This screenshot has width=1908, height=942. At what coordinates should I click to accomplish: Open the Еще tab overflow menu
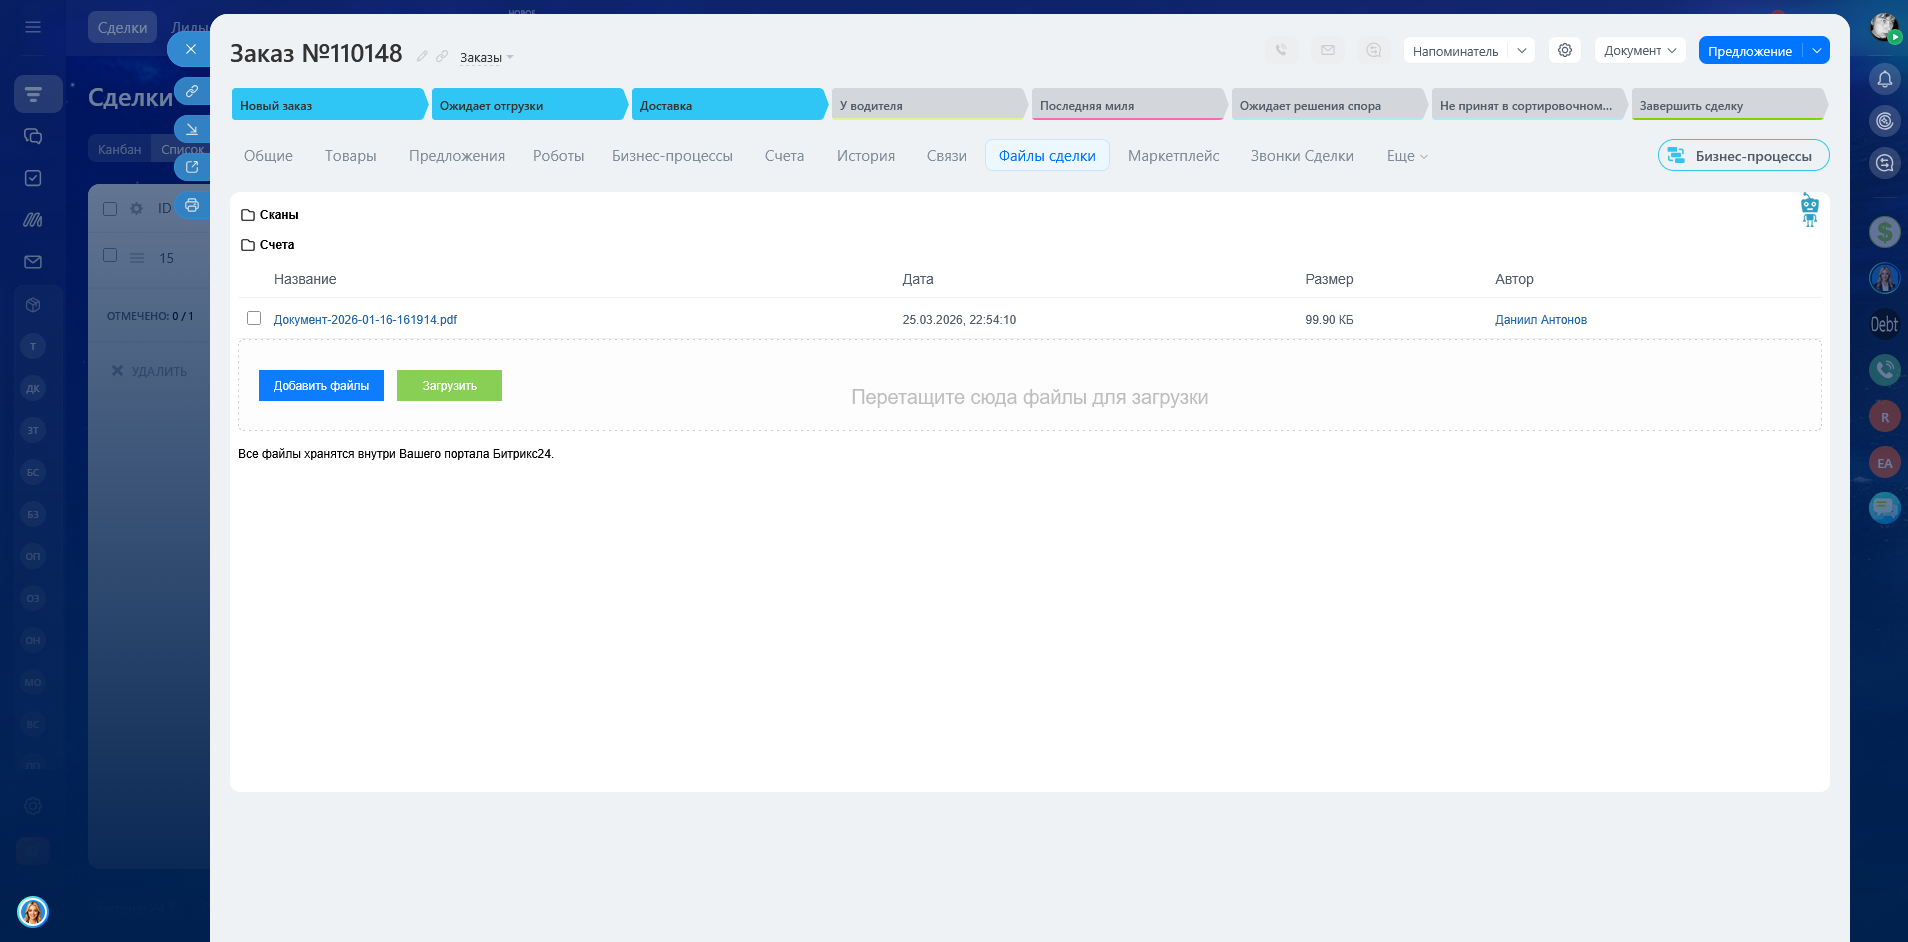click(1406, 156)
